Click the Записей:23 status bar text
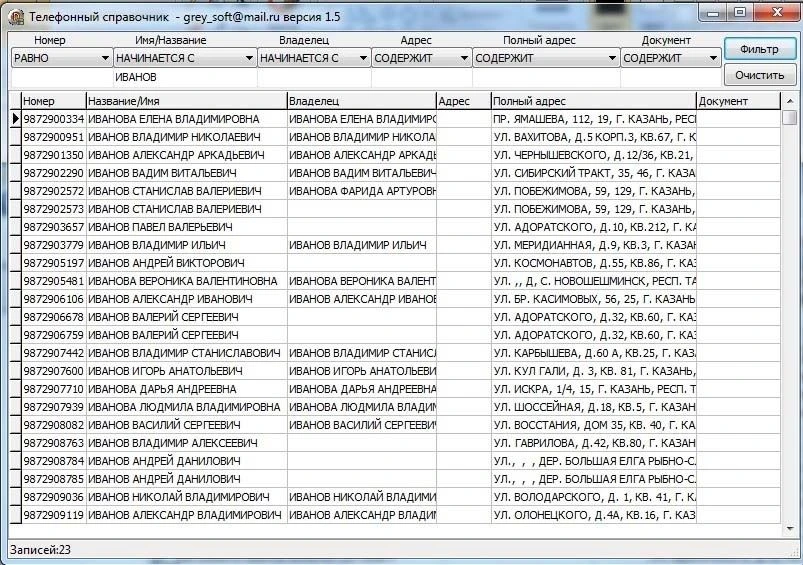This screenshot has height=565, width=803. pos(40,550)
